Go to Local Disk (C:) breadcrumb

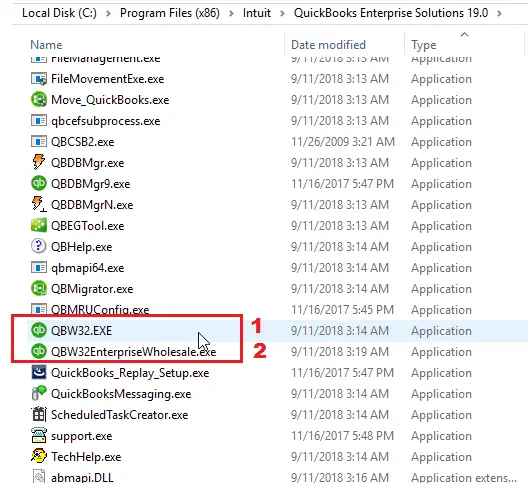point(59,13)
